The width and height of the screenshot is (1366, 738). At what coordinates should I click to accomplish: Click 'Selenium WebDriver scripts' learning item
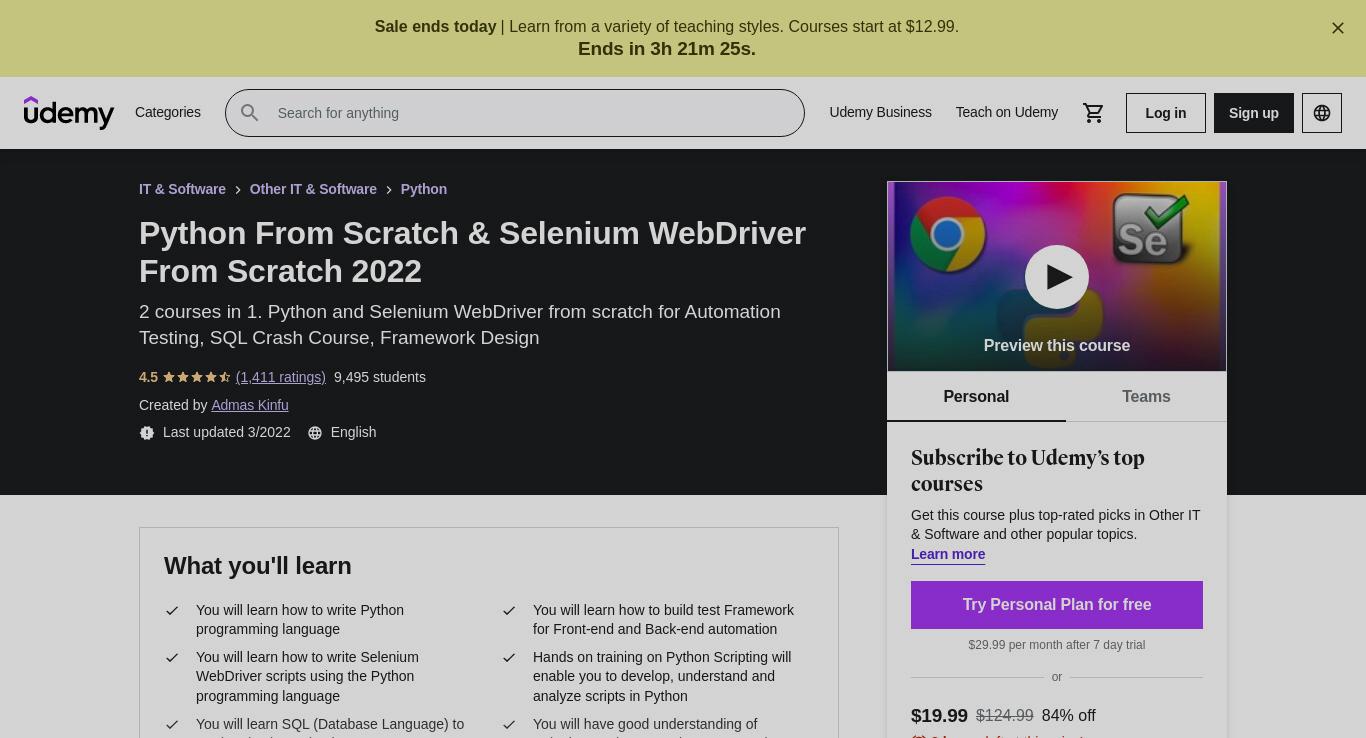(x=307, y=676)
